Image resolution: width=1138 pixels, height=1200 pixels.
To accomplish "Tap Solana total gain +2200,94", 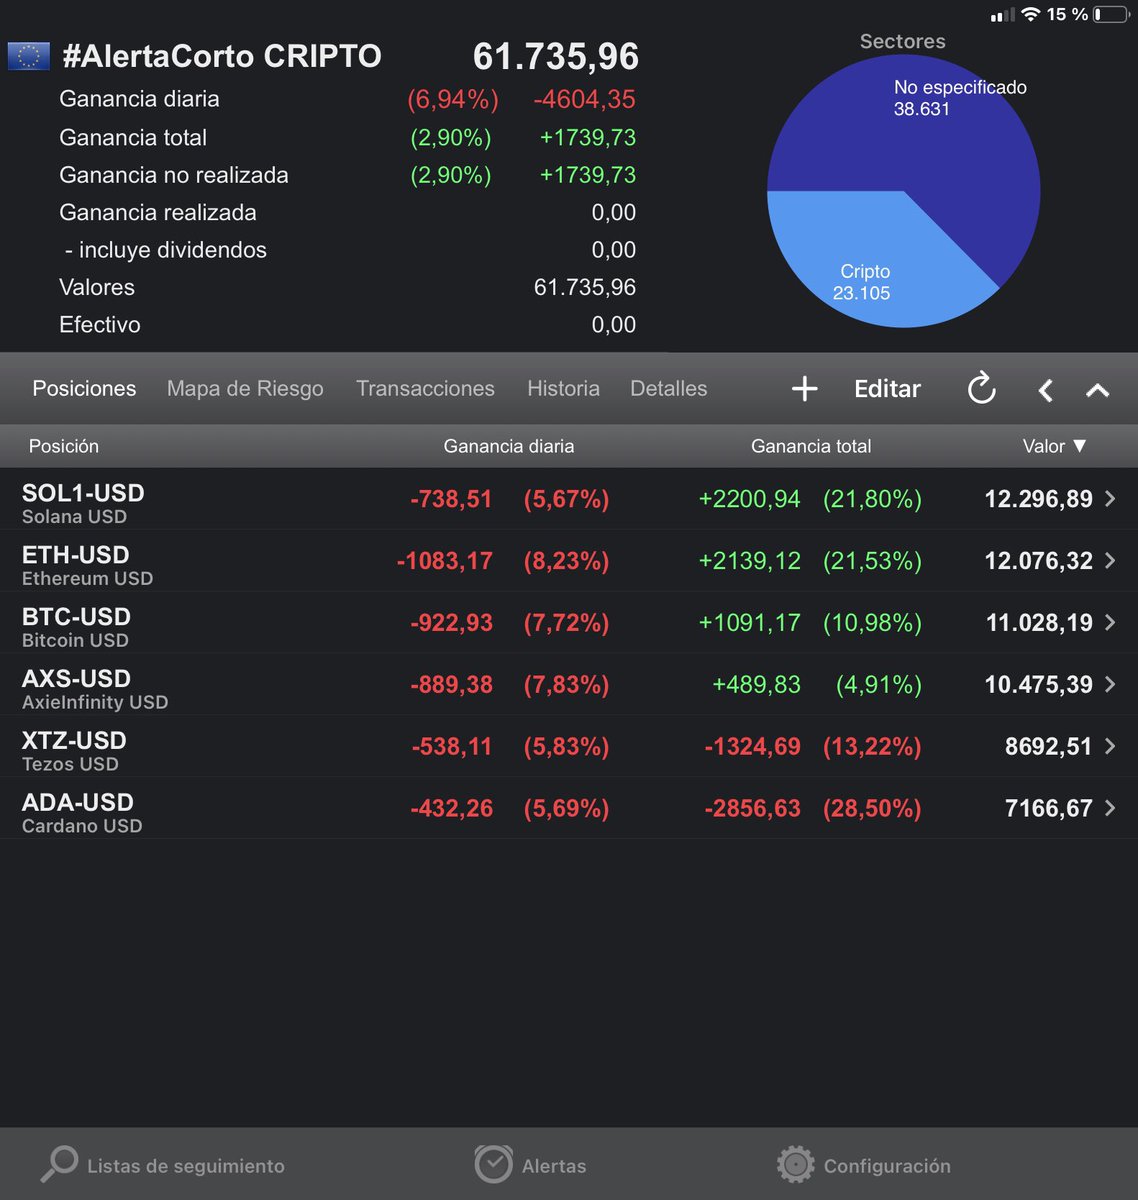I will click(x=750, y=499).
